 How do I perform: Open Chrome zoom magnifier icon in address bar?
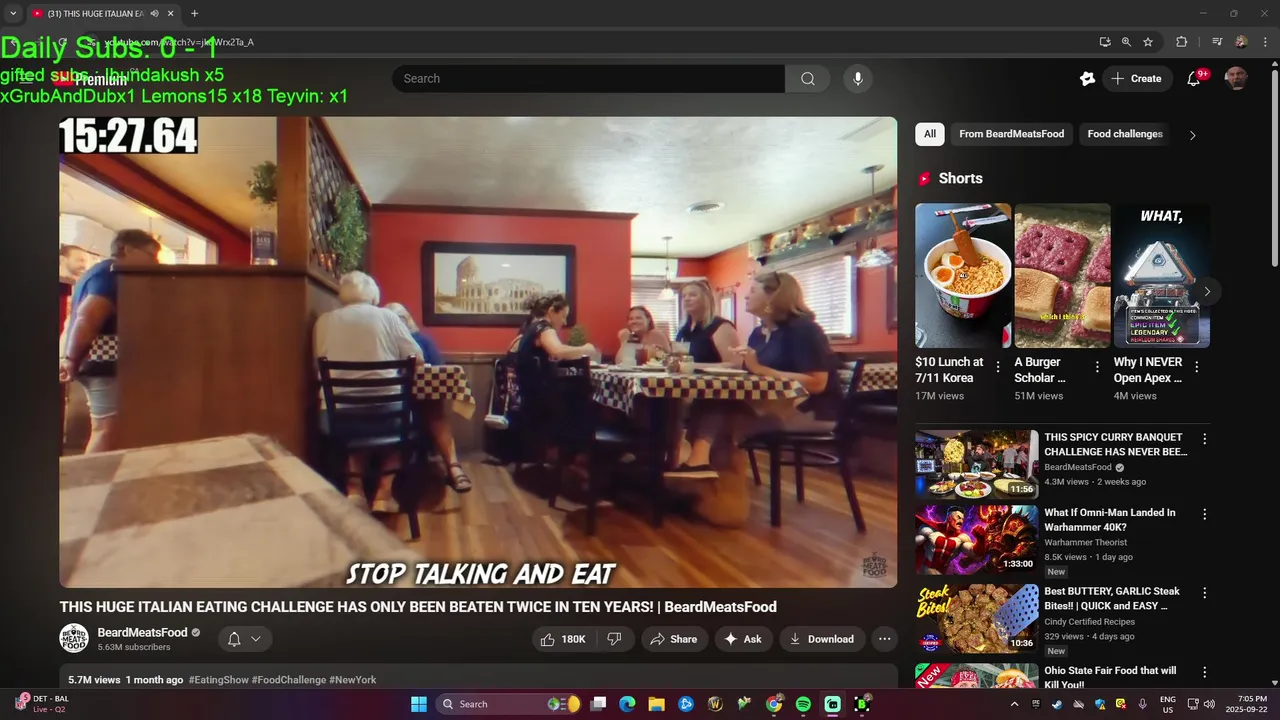click(1126, 42)
